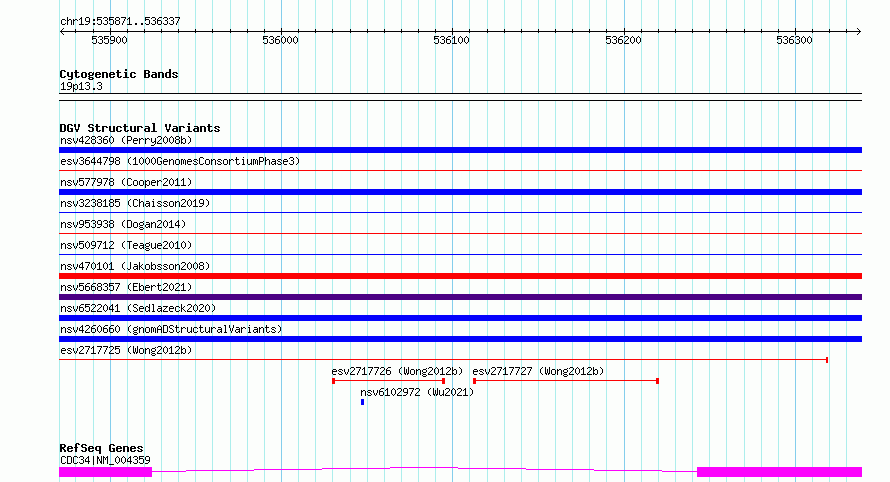890x482 pixels.
Task: Click the small blue nsv6102972 marker
Action: 362,402
